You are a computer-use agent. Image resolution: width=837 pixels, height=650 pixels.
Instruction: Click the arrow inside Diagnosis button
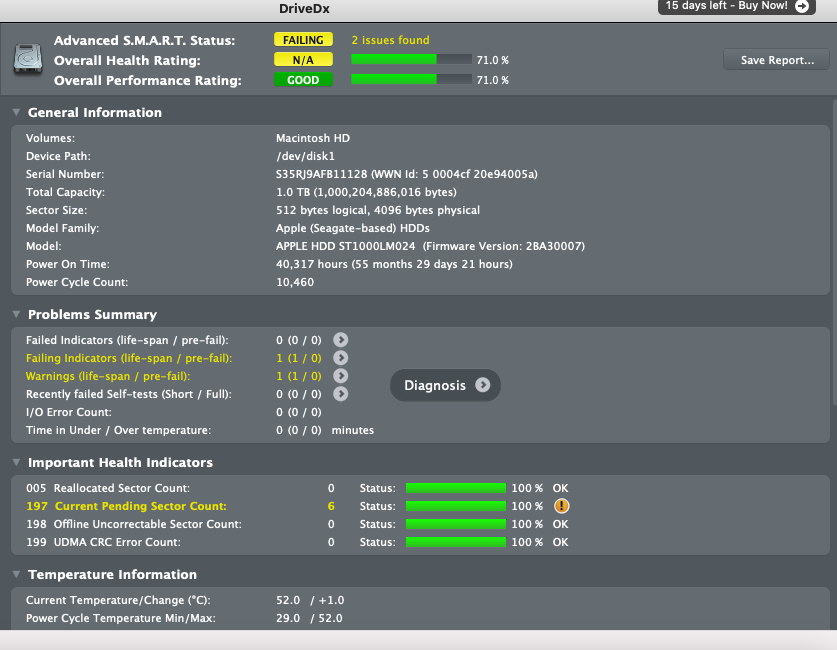click(483, 385)
